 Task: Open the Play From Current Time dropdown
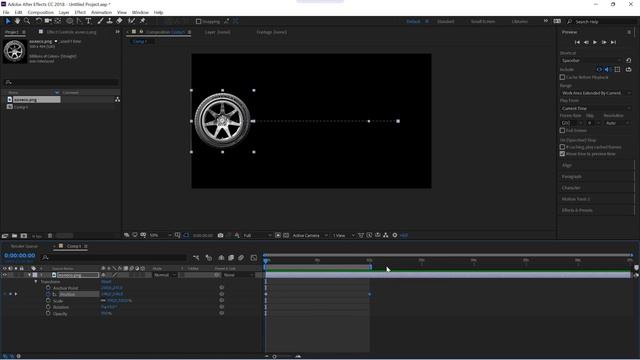coord(596,108)
